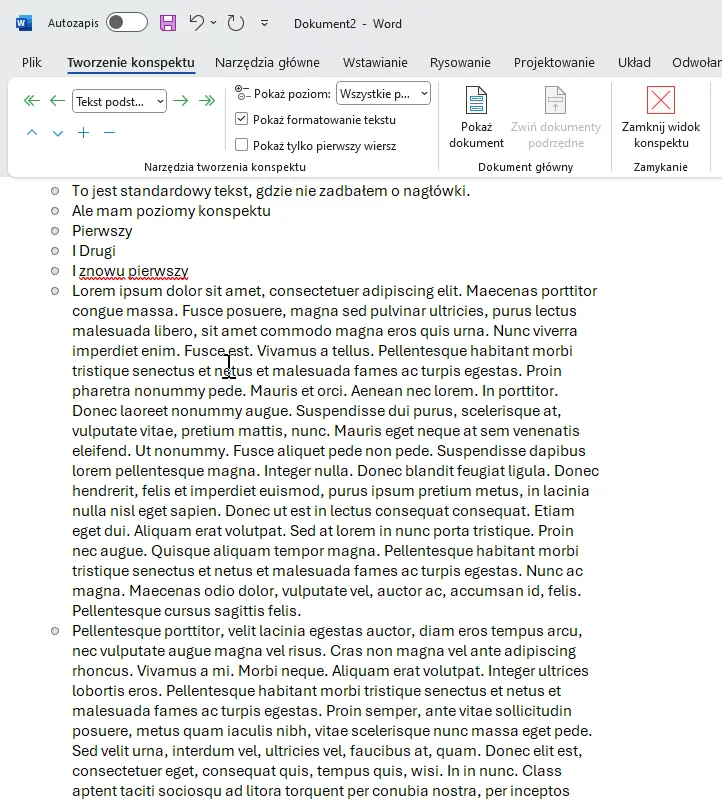Image resolution: width=722 pixels, height=800 pixels.
Task: Open the Wstawianie ribbon tab
Action: 375,62
